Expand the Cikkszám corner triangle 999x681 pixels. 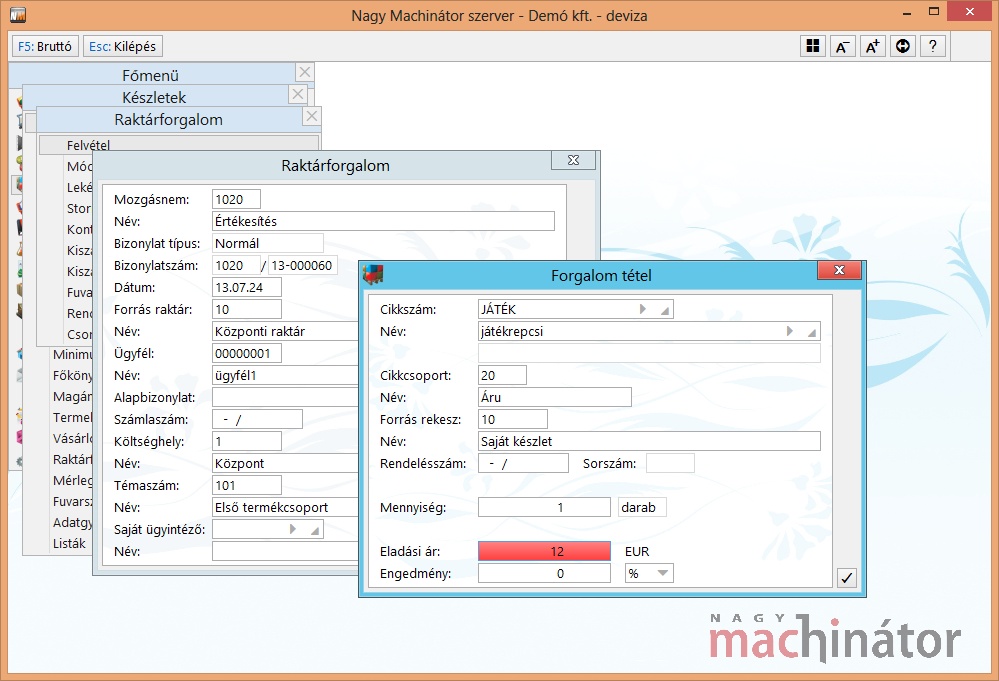(665, 311)
